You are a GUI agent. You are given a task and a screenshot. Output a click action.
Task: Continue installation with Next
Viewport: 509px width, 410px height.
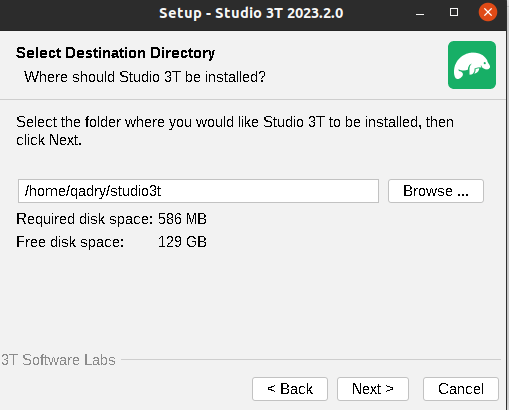(x=373, y=389)
